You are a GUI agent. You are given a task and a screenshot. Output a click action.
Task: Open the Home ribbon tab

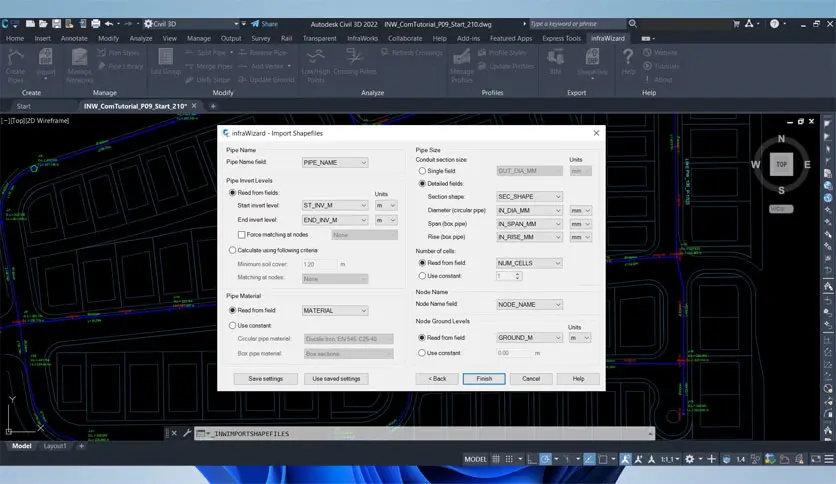click(15, 38)
